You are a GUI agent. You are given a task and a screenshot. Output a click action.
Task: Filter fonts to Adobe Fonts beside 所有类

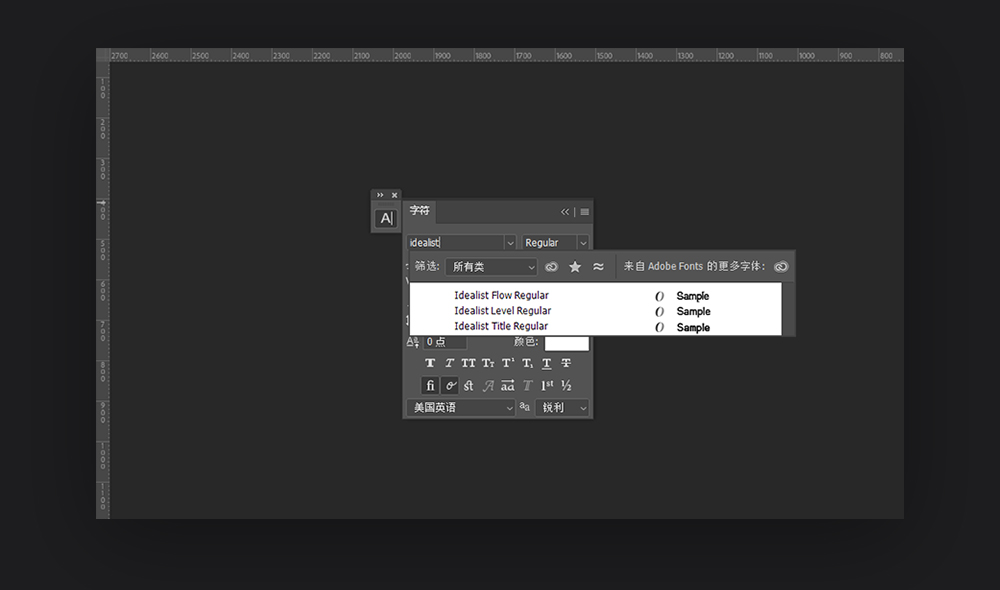click(x=552, y=267)
